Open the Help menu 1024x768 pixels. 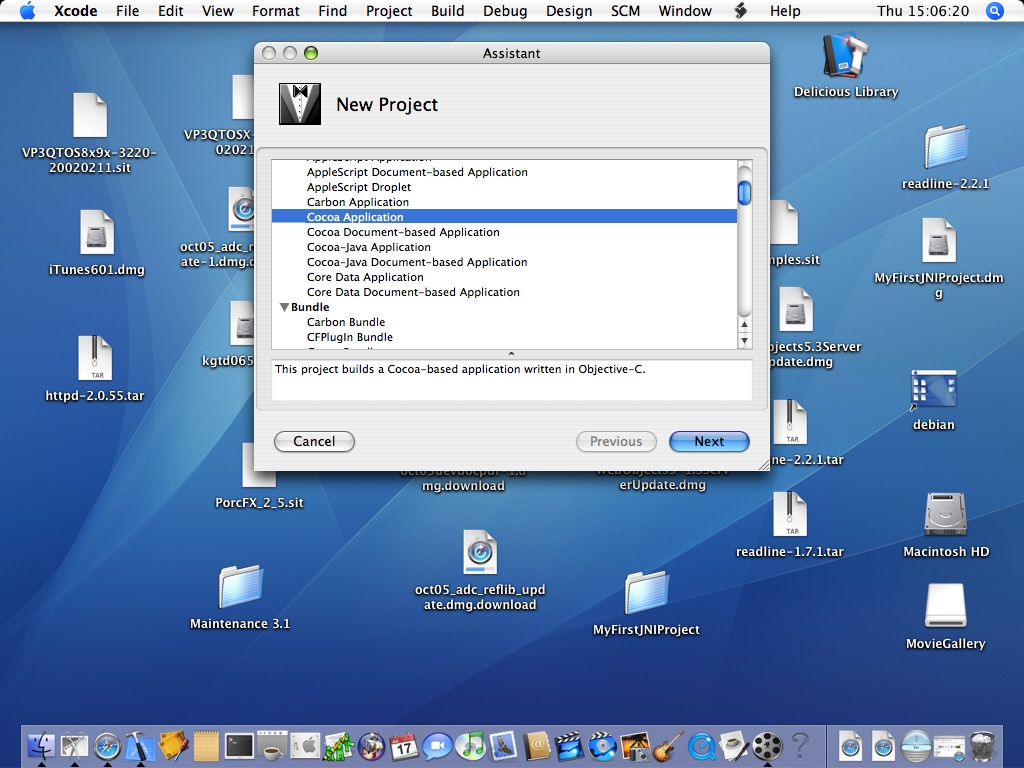point(785,11)
